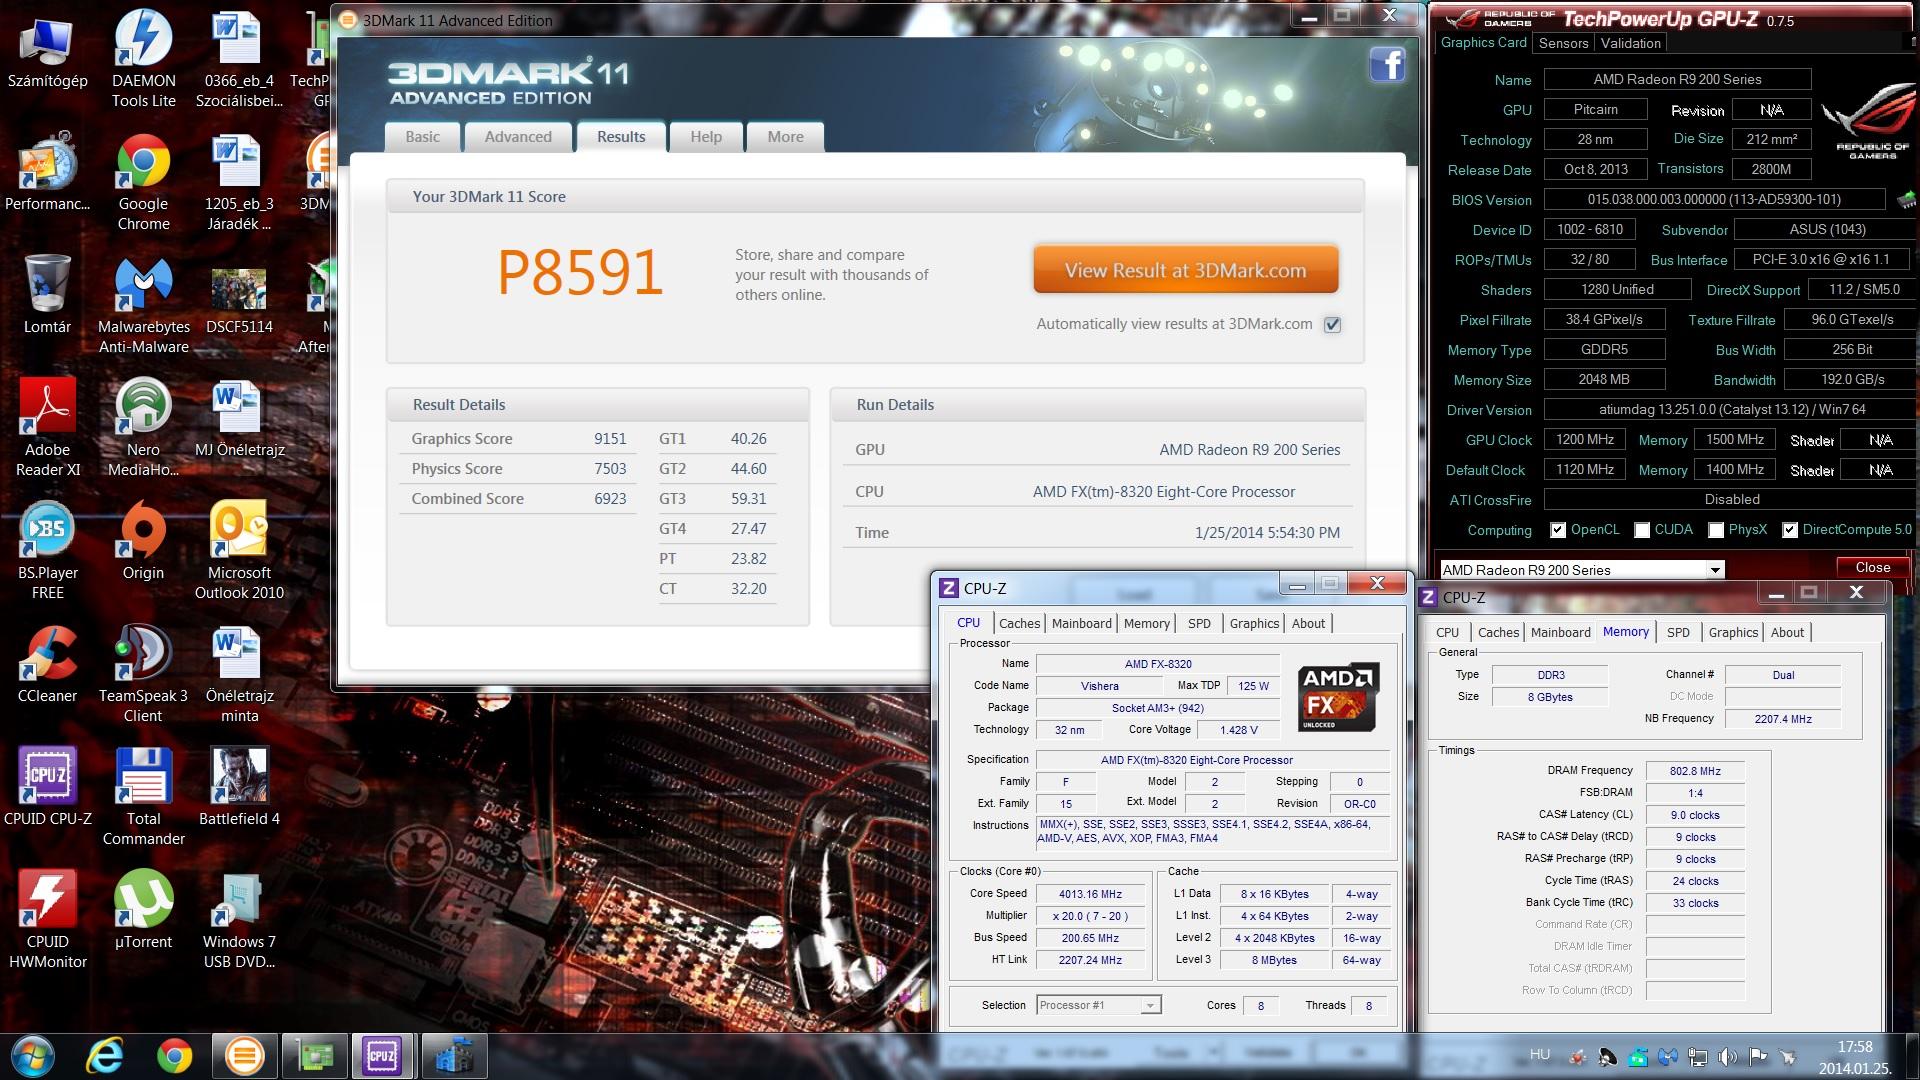Expand the AMD Radeon R9 200 Series dropdown
This screenshot has width=1920, height=1080.
(1715, 570)
